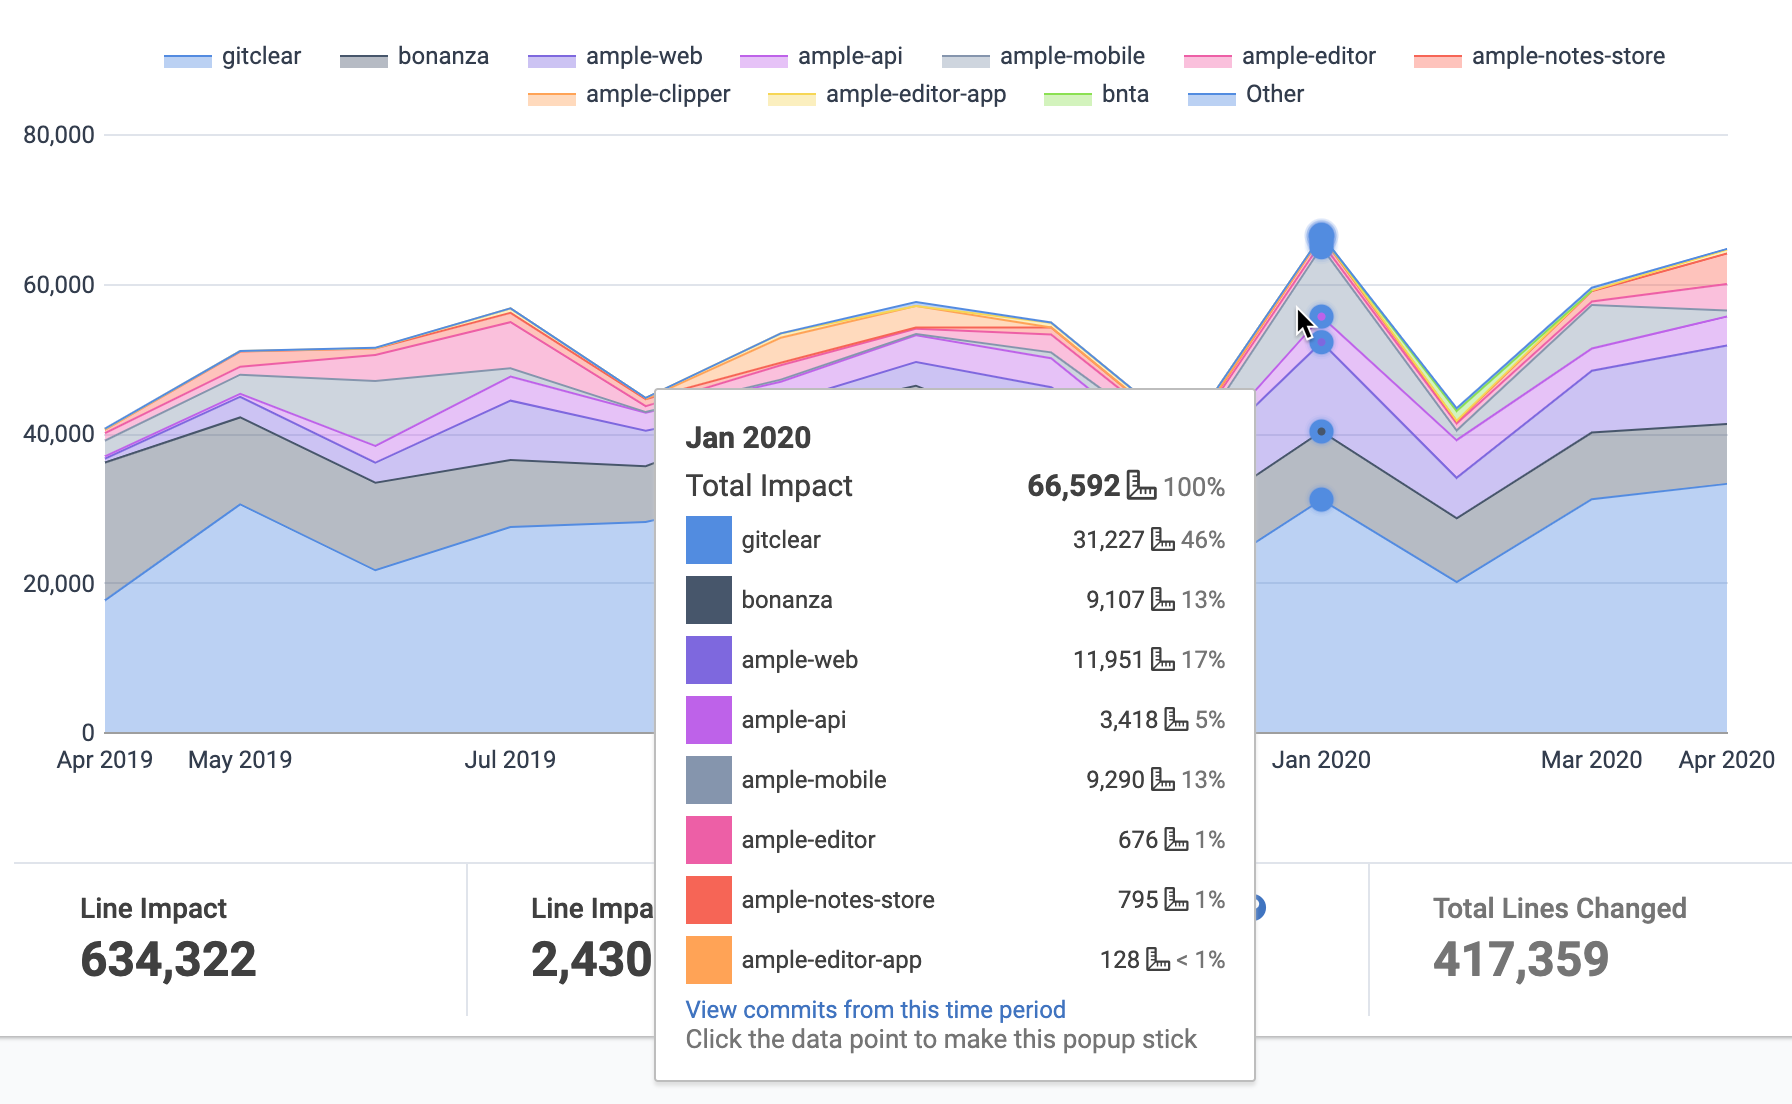The image size is (1792, 1104).
Task: Click the impact icon next to 795
Action: (1177, 900)
